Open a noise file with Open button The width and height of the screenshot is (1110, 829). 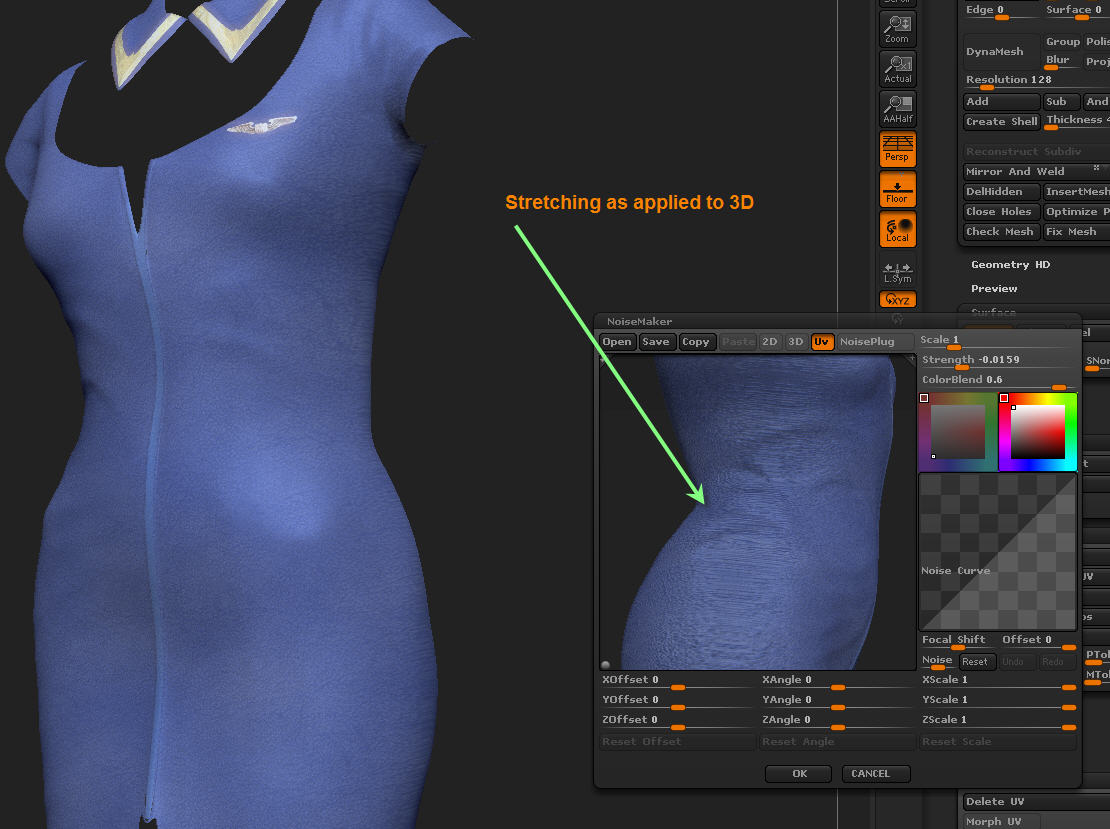point(617,342)
